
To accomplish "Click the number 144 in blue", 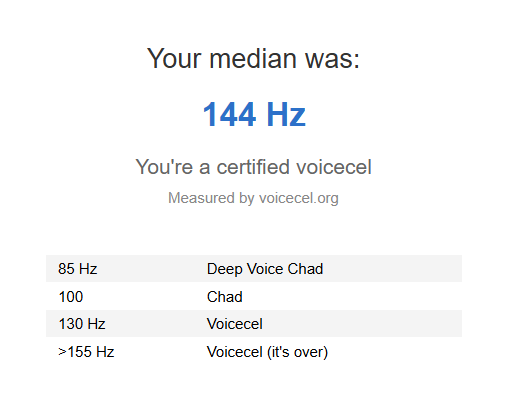I will pos(229,115).
